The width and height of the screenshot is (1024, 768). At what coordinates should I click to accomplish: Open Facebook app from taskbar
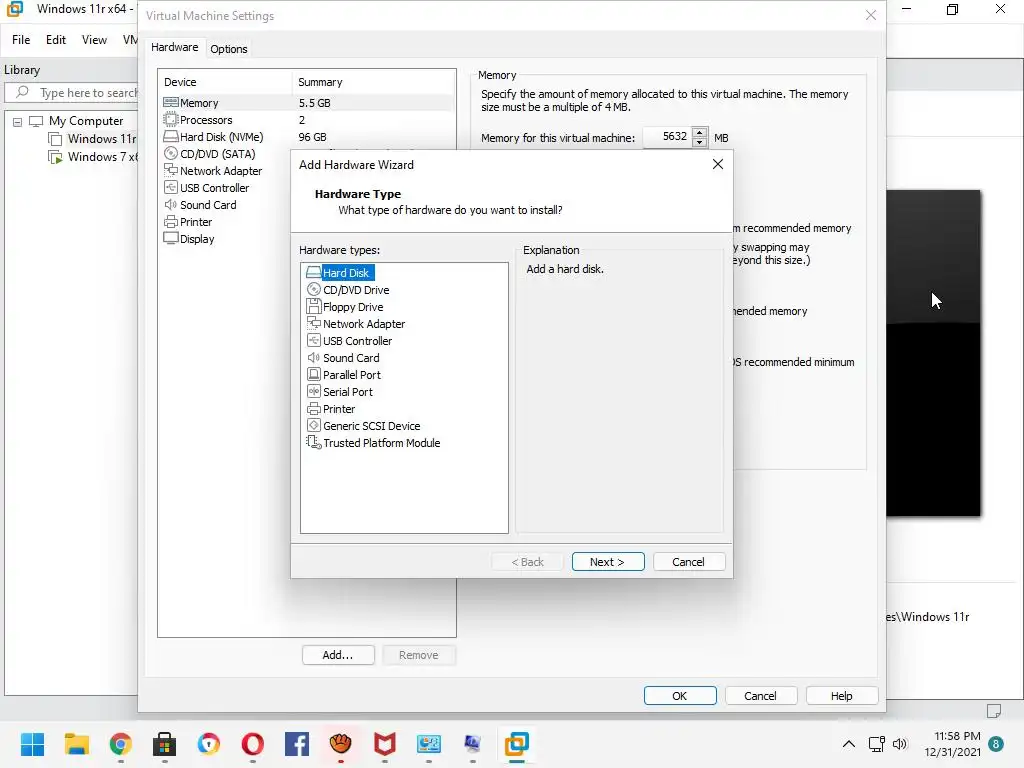pyautogui.click(x=296, y=744)
